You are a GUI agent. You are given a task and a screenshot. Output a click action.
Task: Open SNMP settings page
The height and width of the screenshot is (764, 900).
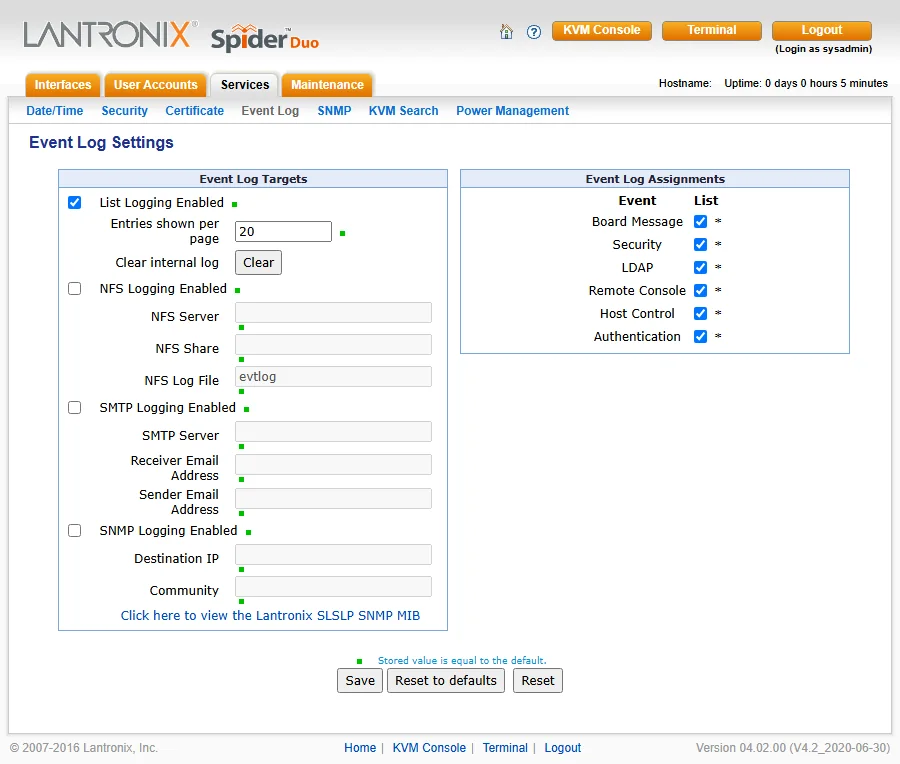[x=334, y=111]
